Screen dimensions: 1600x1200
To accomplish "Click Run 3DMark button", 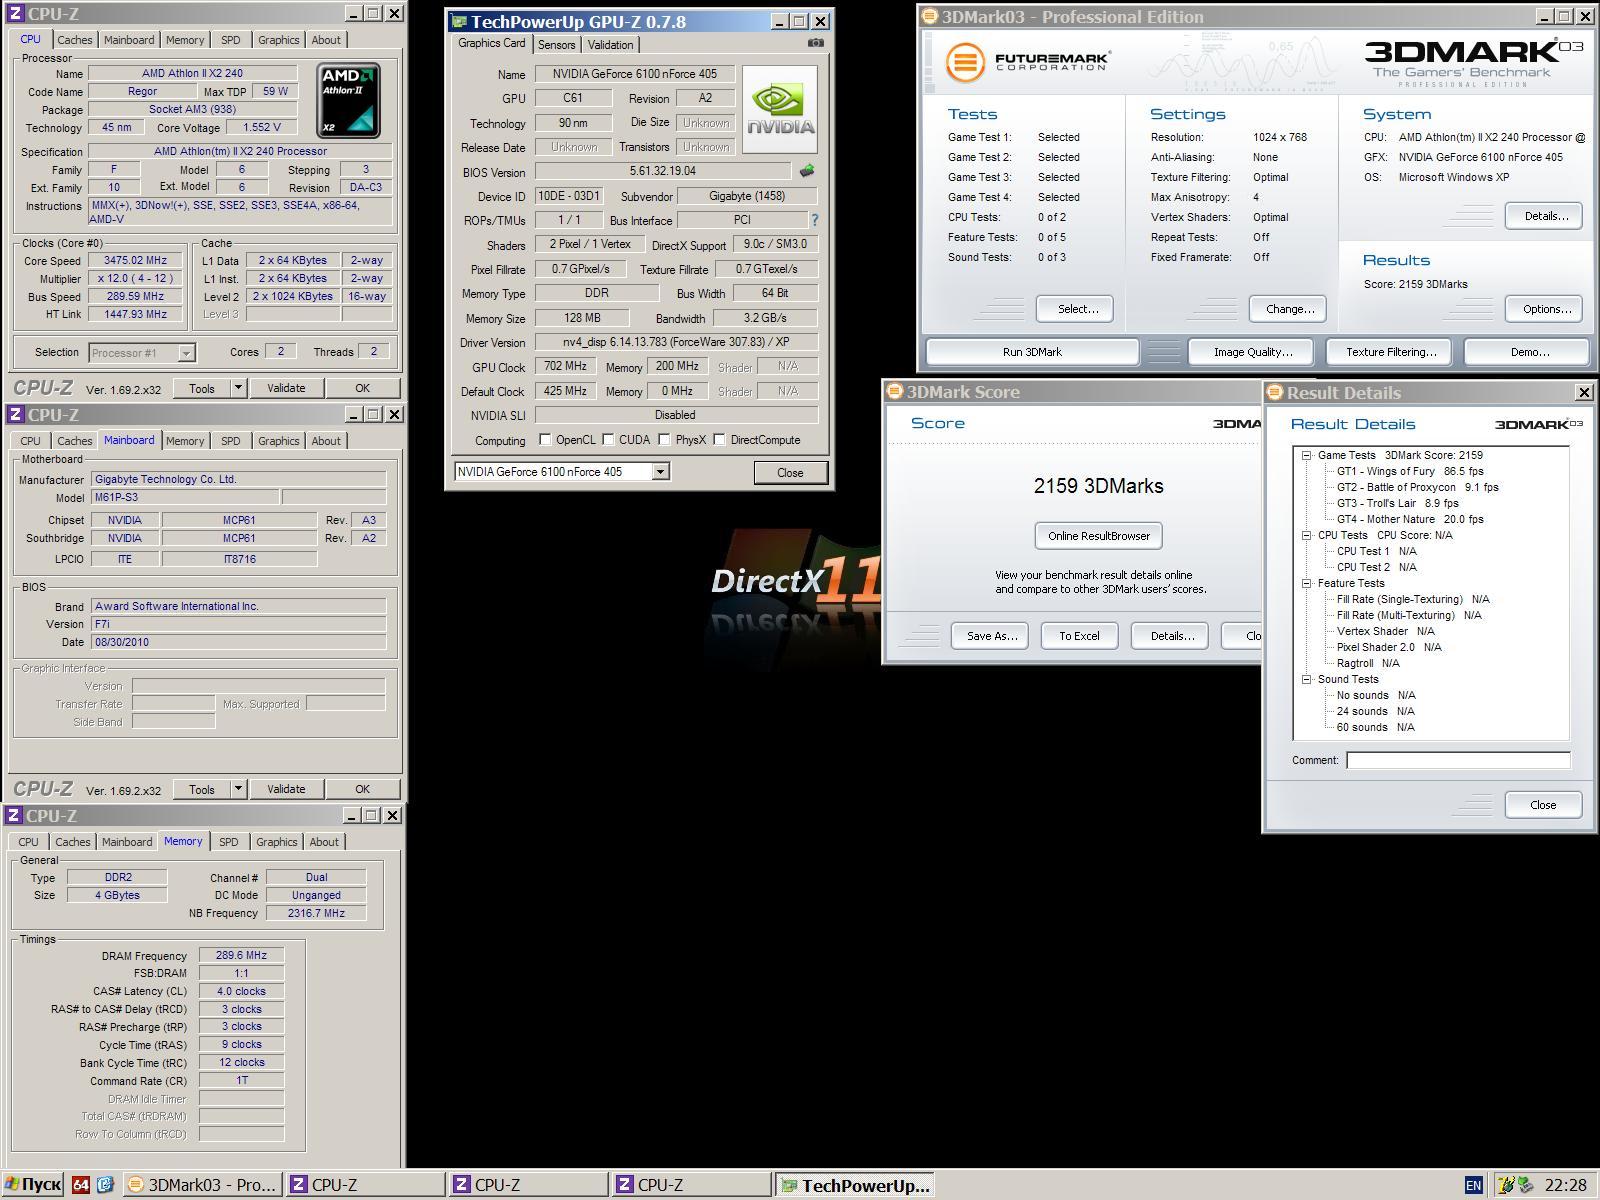I will click(1032, 352).
